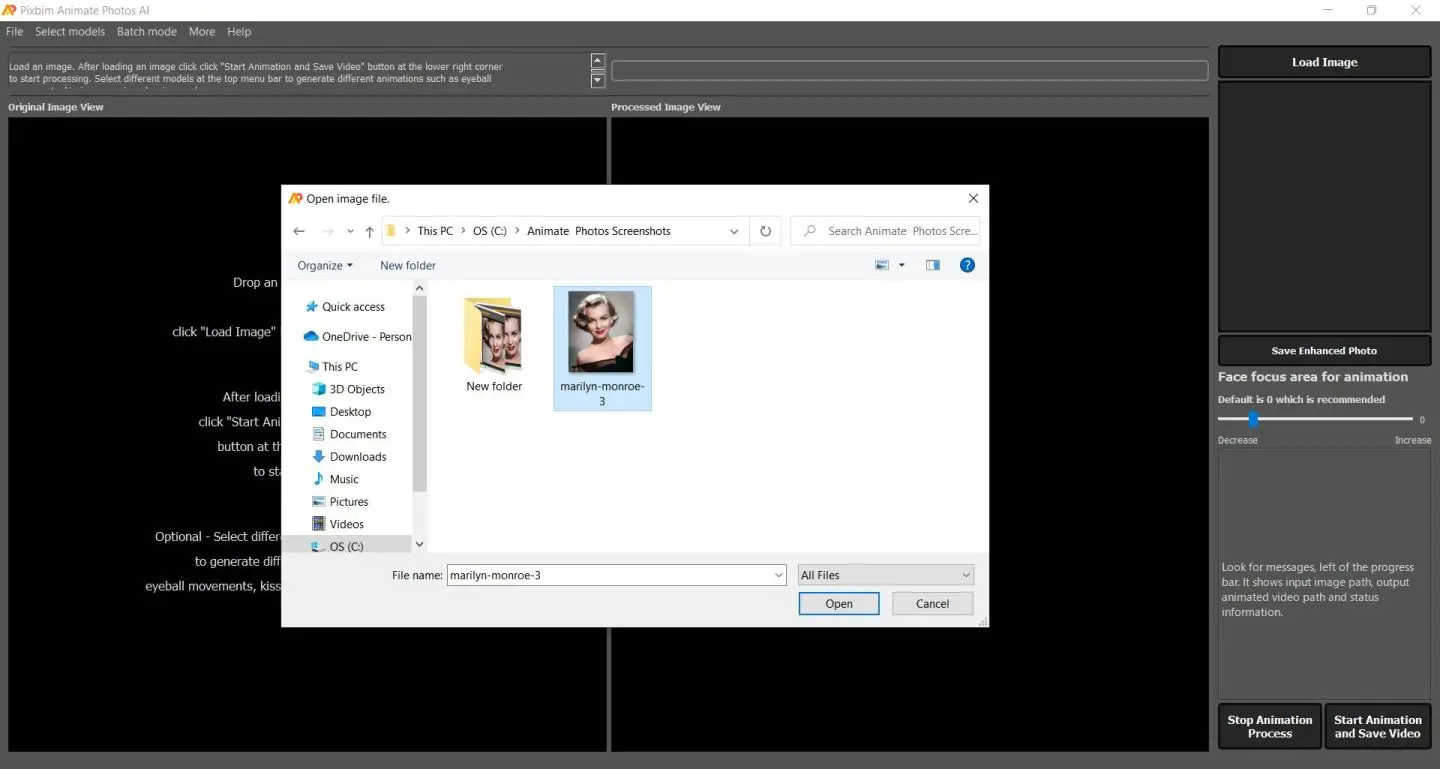
Task: Click OS (C:) in address breadcrumb
Action: [490, 231]
